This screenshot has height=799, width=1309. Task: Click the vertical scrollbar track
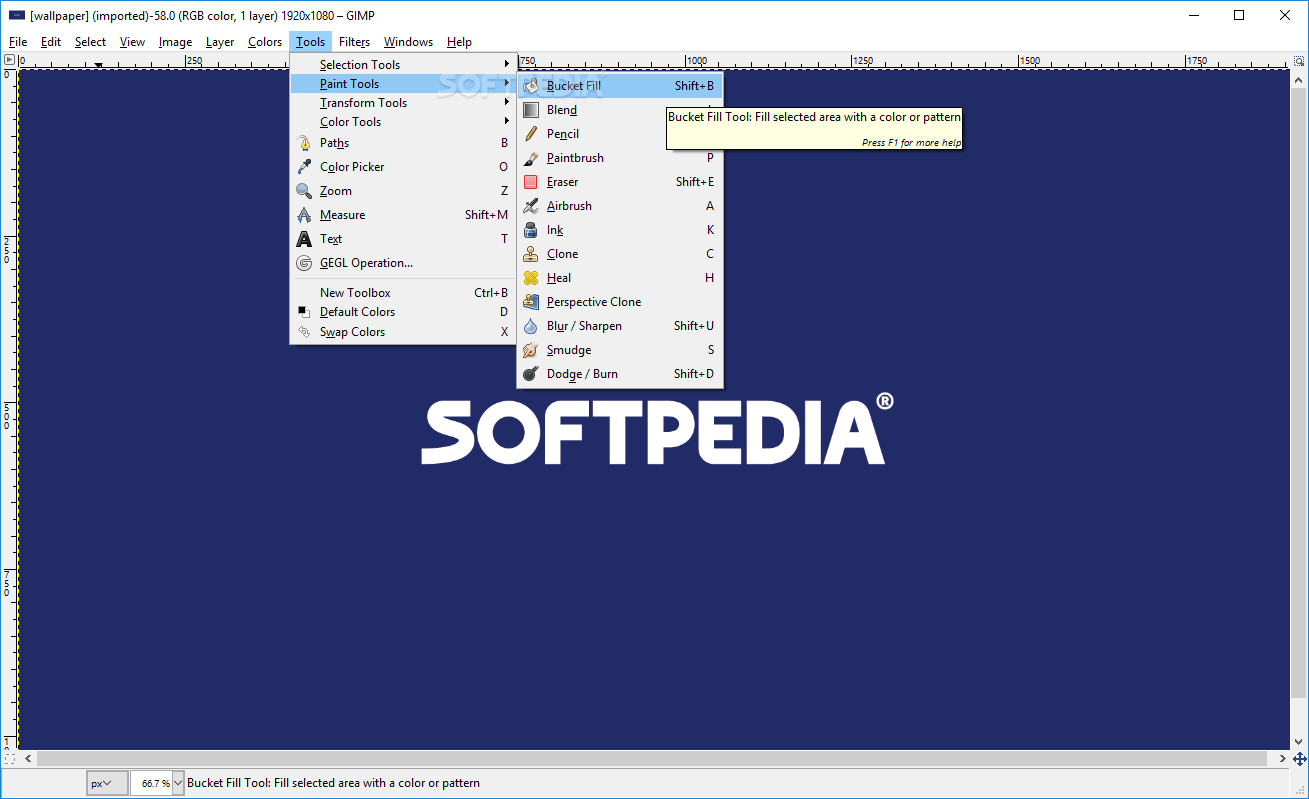1300,391
